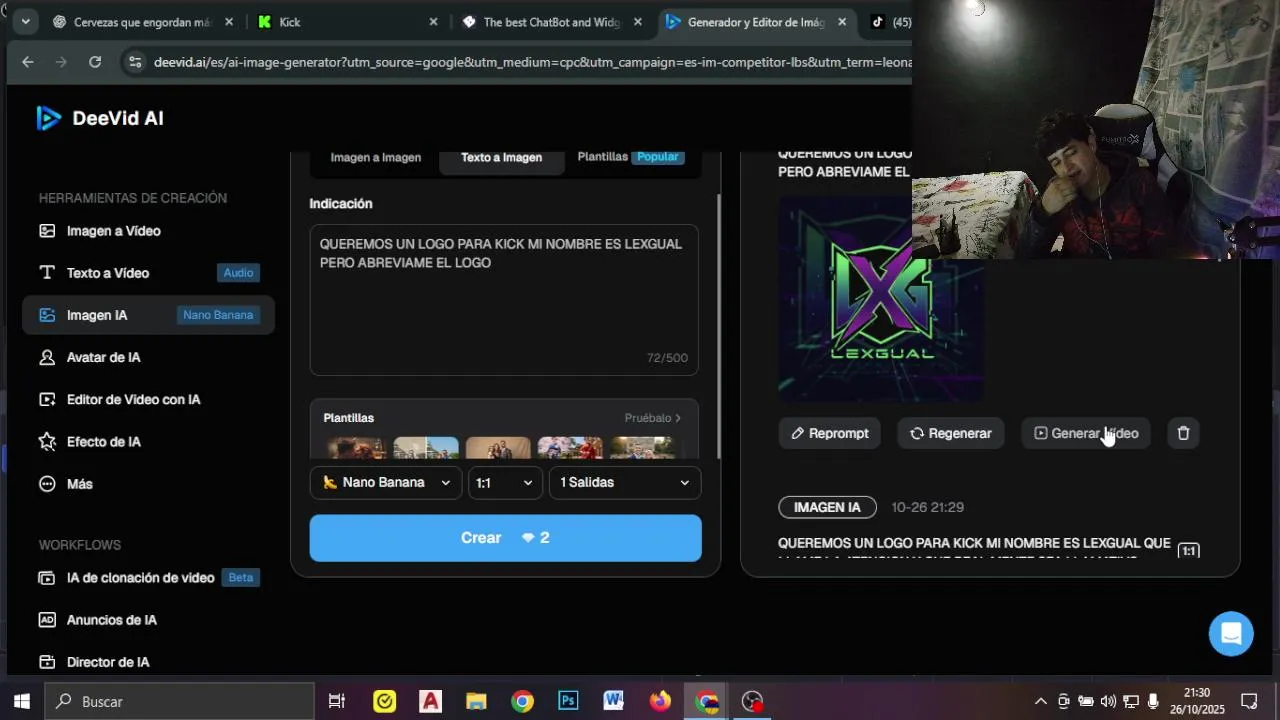Open the Nano Banana model dropdown

tap(386, 482)
